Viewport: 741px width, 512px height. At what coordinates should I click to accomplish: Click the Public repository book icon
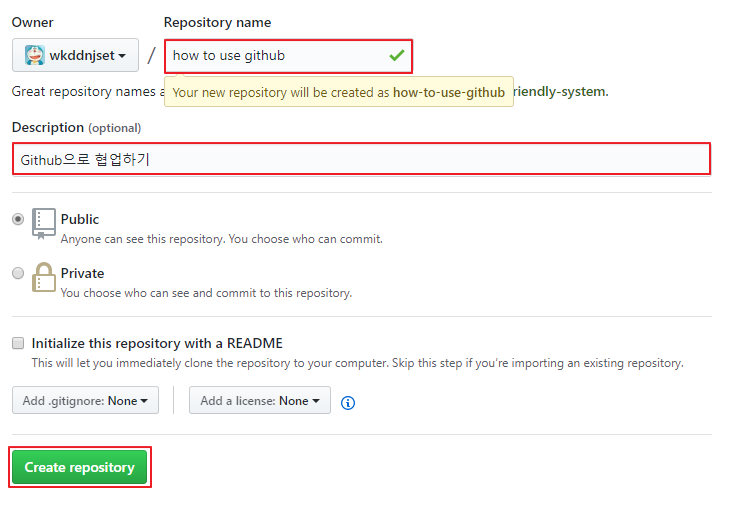[43, 224]
